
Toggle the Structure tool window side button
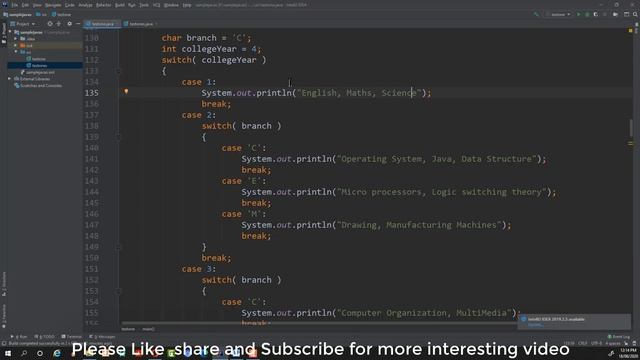(4, 284)
